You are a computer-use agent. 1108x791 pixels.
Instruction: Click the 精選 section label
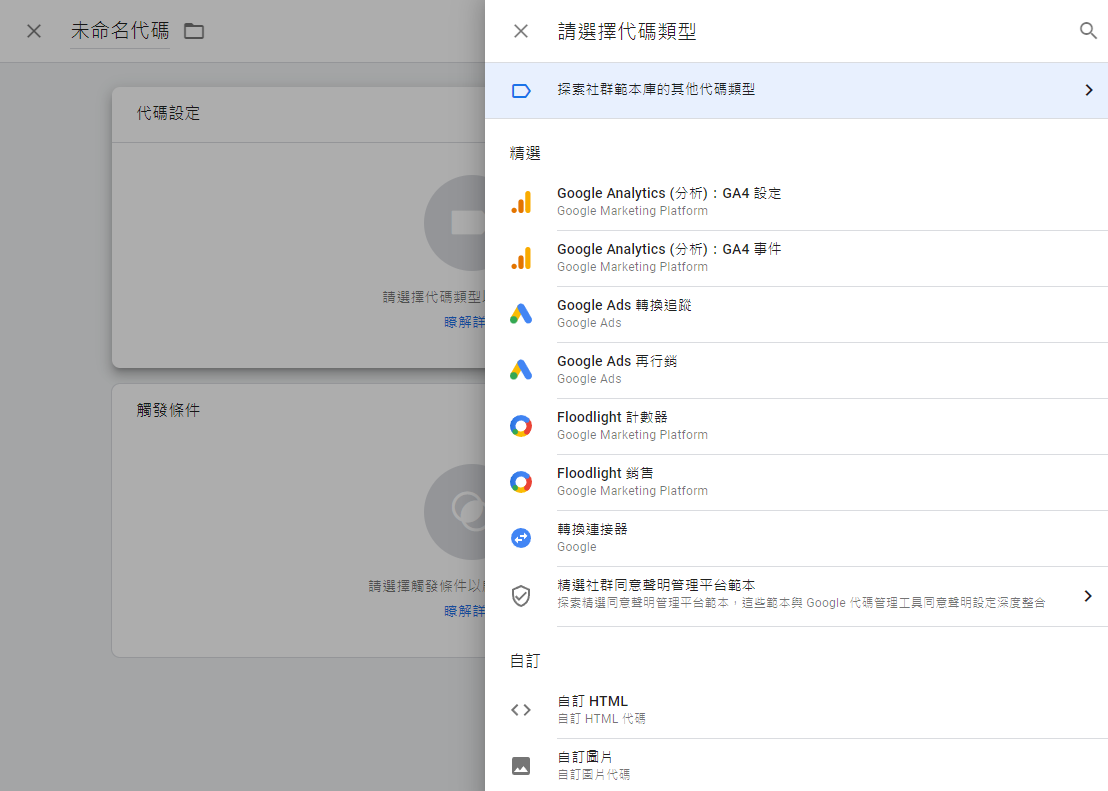pos(525,153)
